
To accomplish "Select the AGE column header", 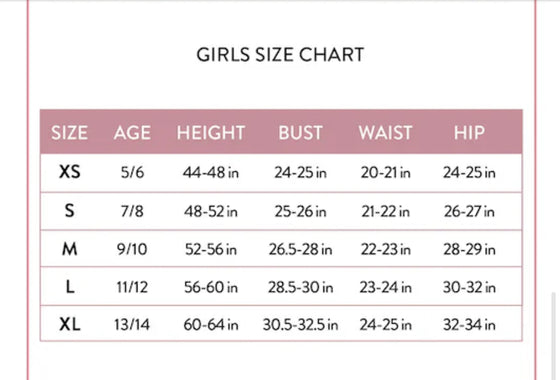I will pos(132,133).
